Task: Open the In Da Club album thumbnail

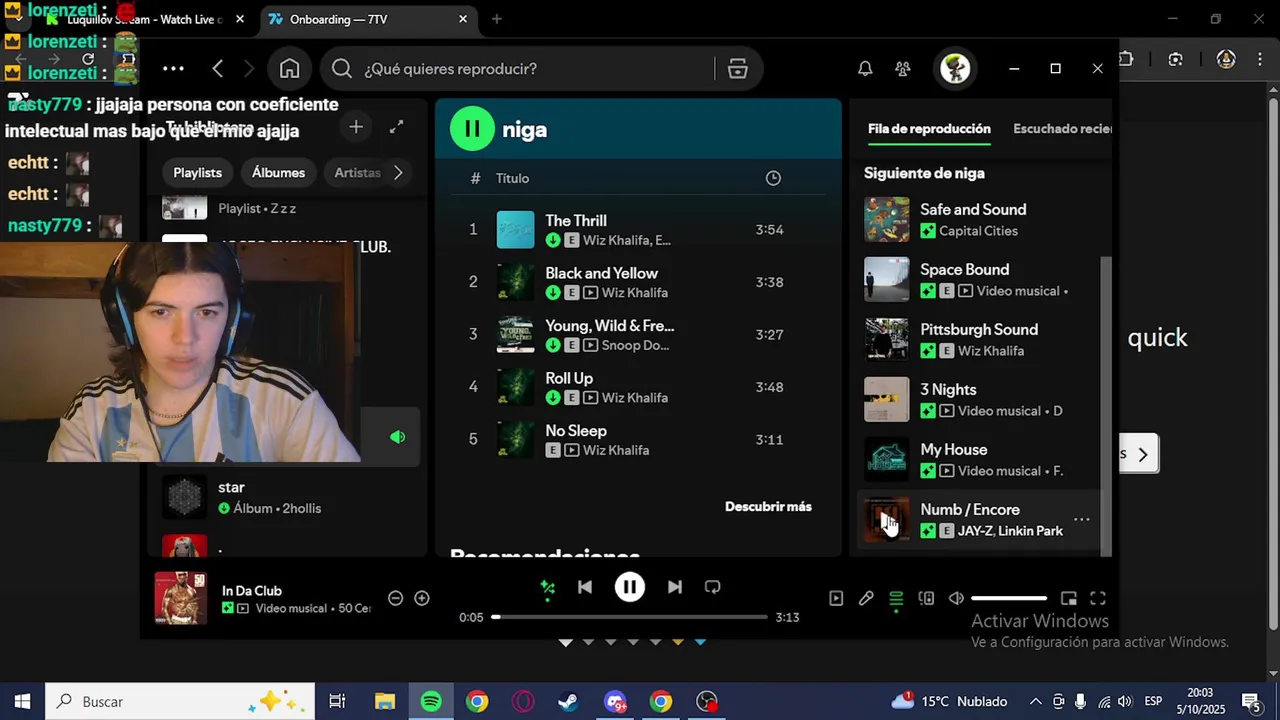Action: (181, 598)
